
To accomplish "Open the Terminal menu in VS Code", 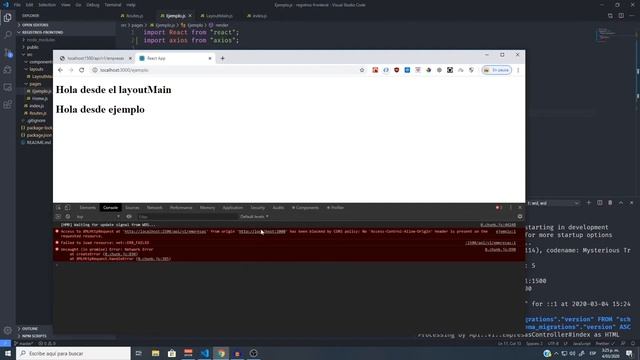I will tap(113, 5).
